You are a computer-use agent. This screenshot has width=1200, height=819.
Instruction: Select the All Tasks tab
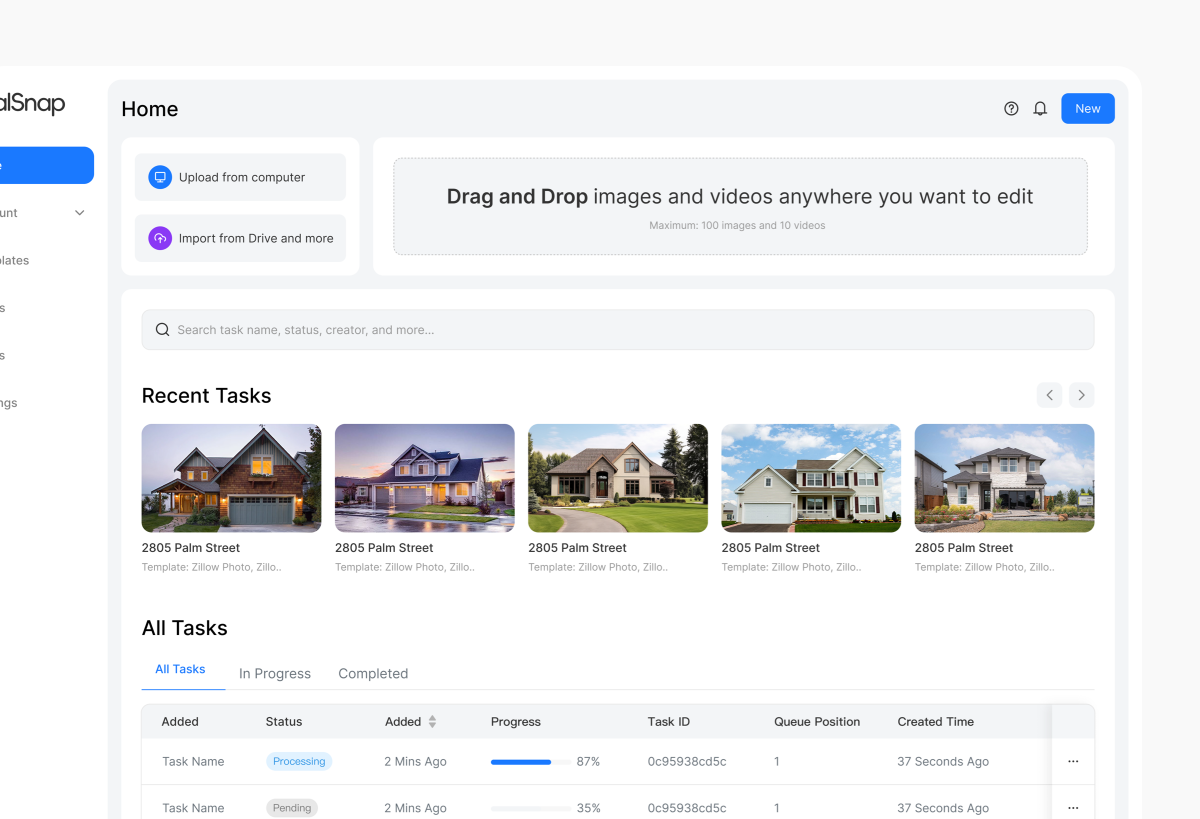(180, 670)
